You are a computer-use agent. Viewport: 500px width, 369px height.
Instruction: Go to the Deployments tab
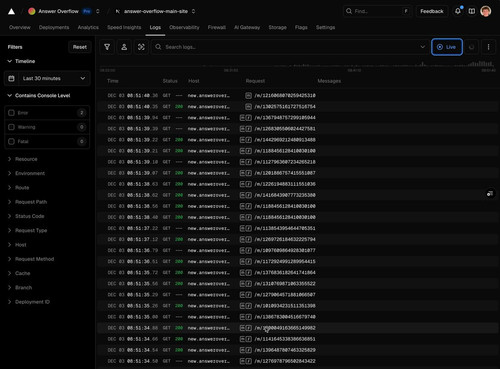tap(54, 27)
